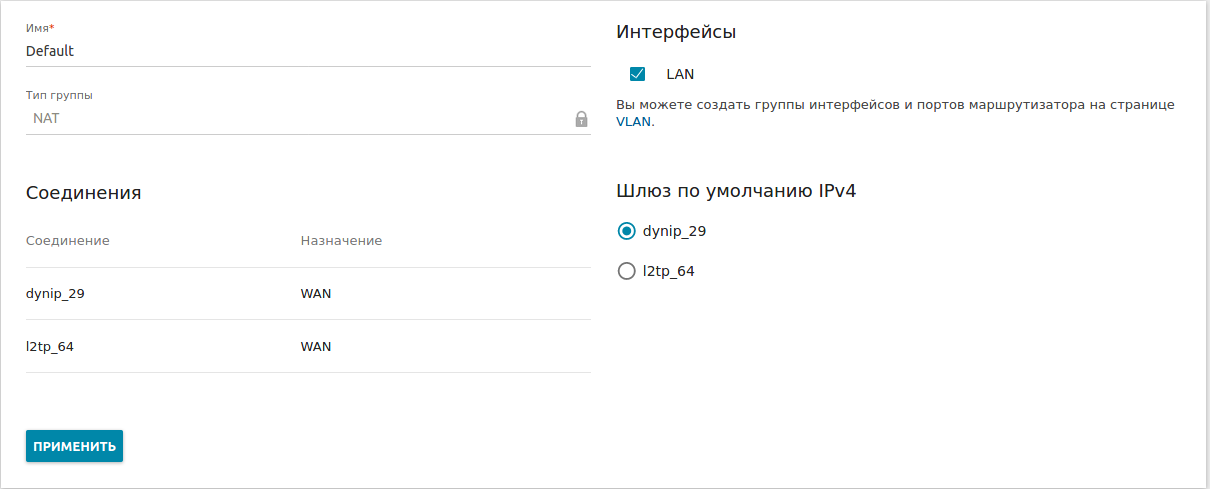
Task: Click the Интерфейсы section heading
Action: click(x=676, y=32)
